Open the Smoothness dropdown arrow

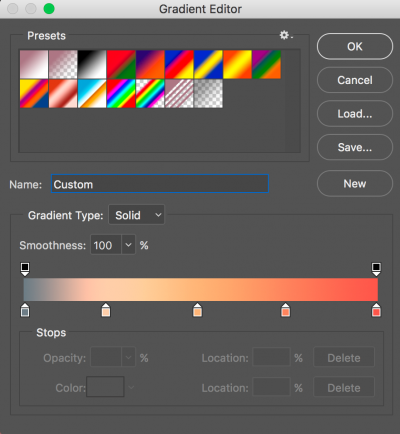(128, 245)
